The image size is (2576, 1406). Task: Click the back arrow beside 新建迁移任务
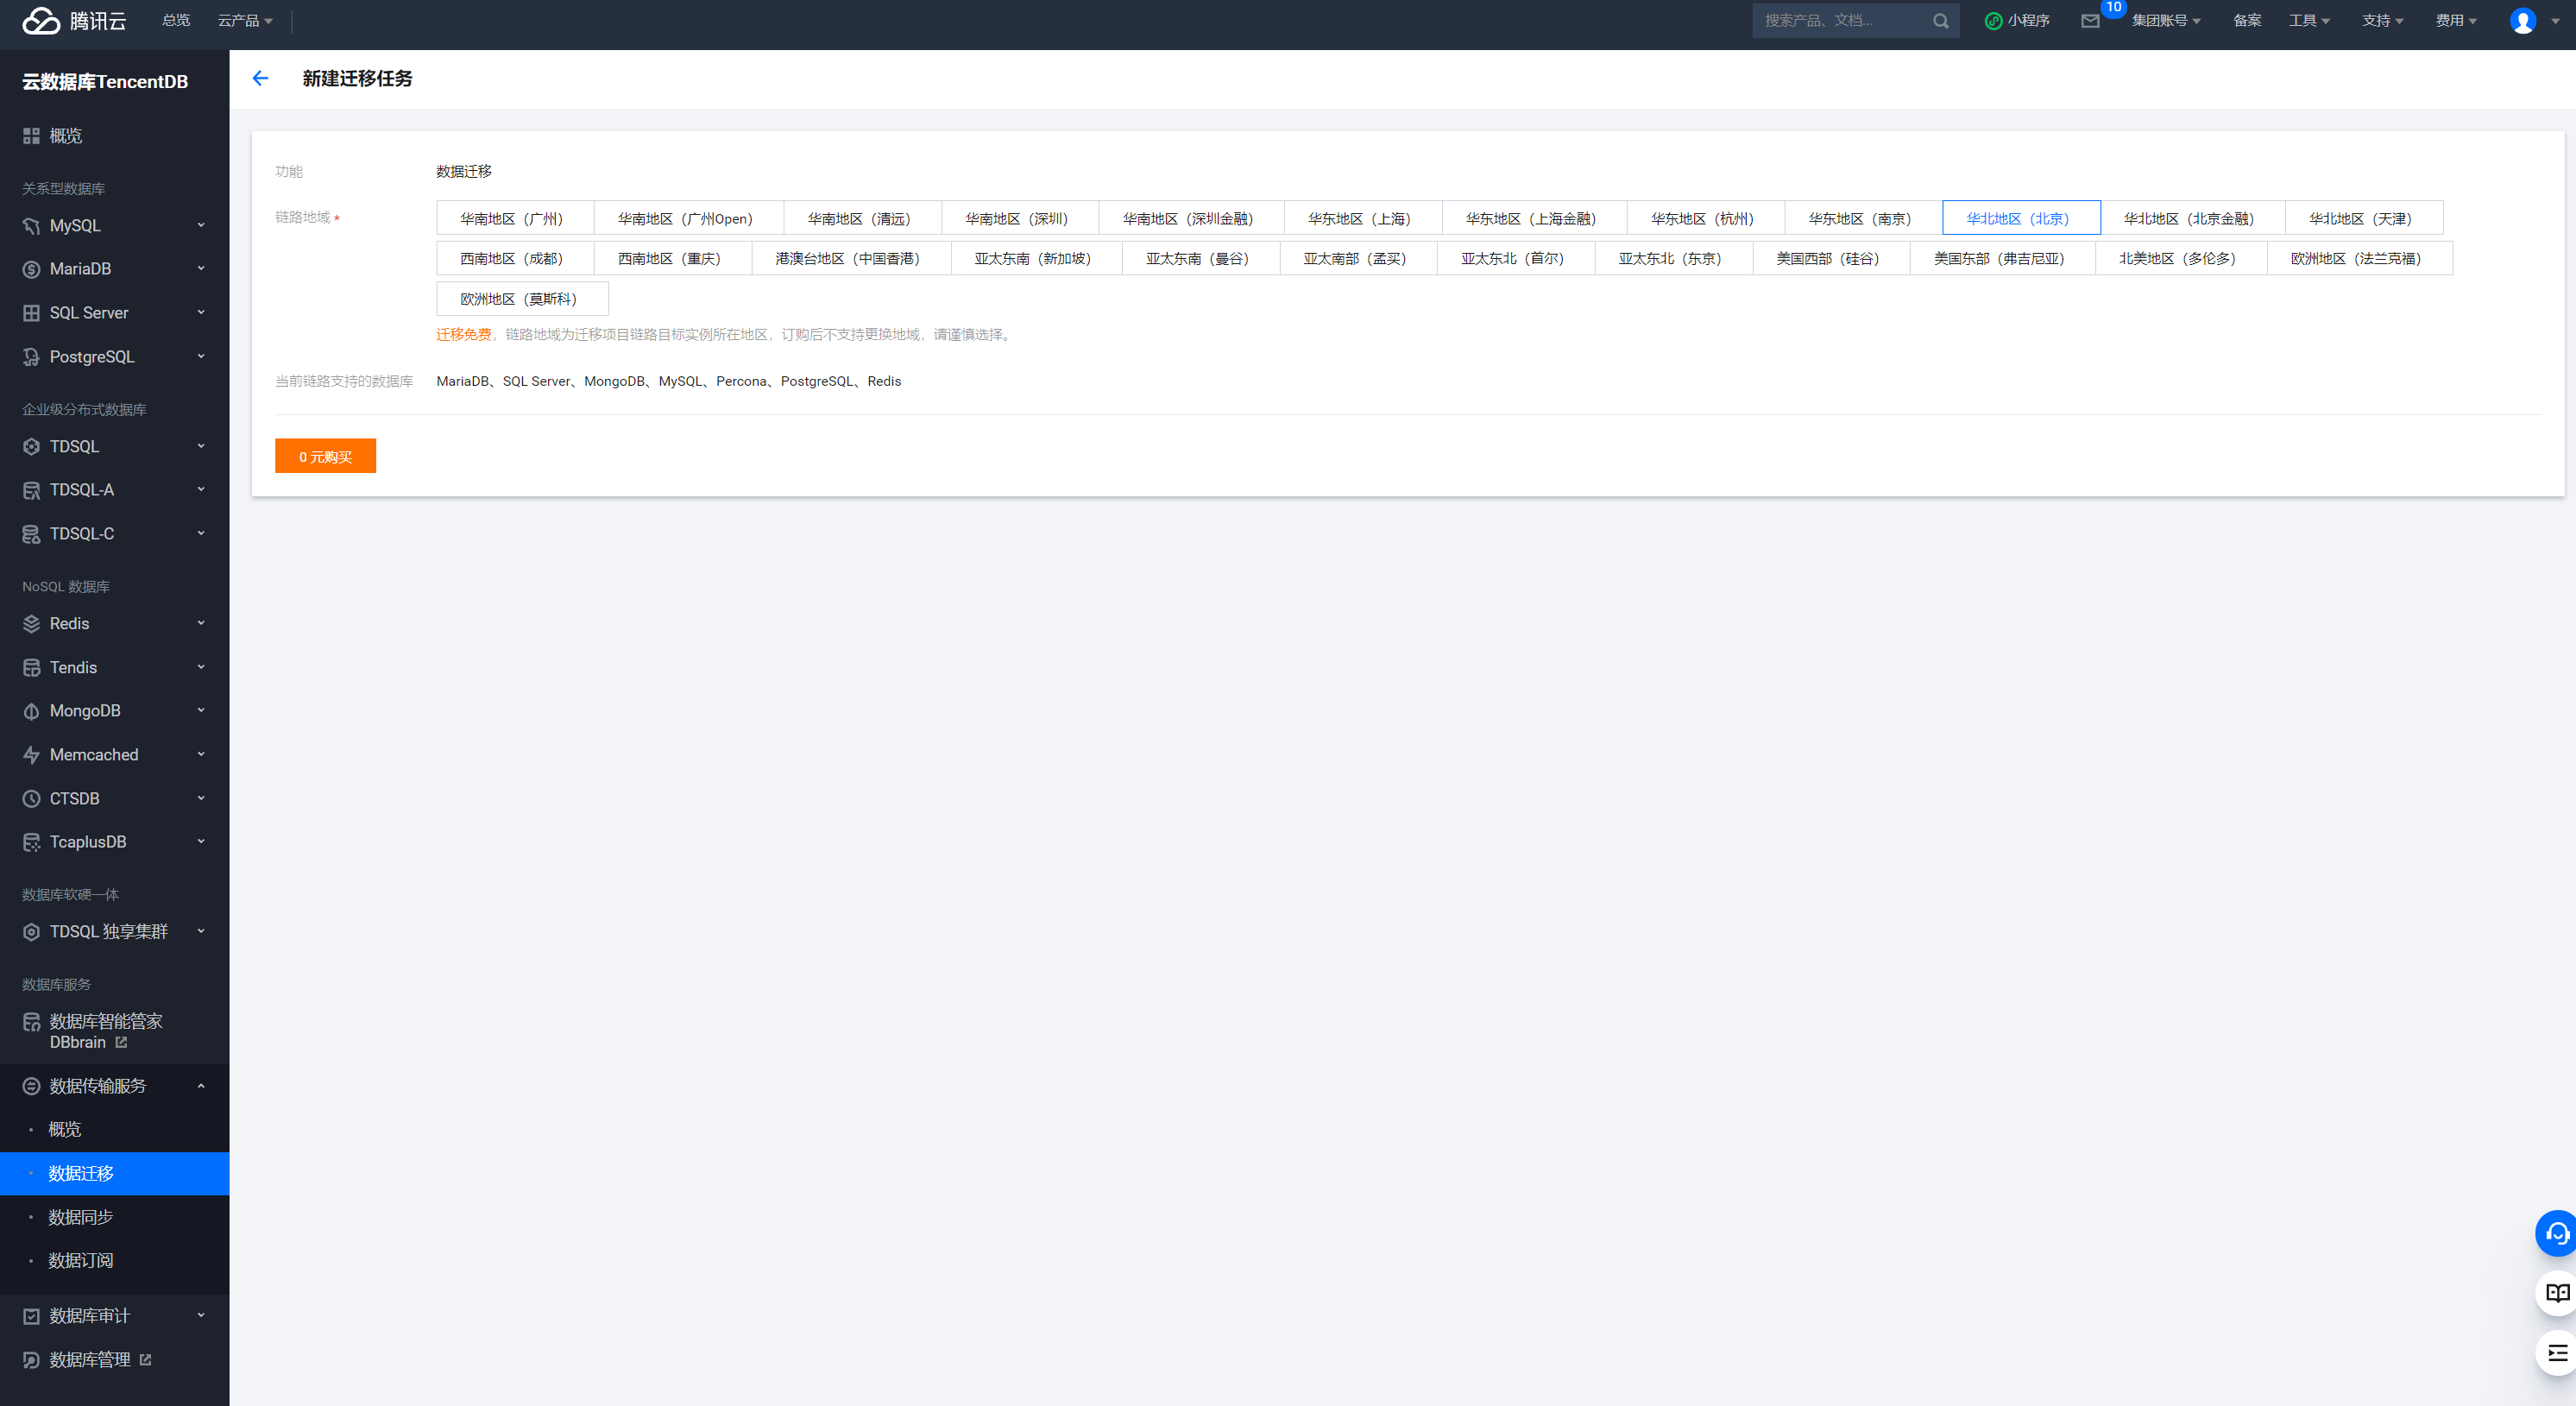tap(260, 78)
